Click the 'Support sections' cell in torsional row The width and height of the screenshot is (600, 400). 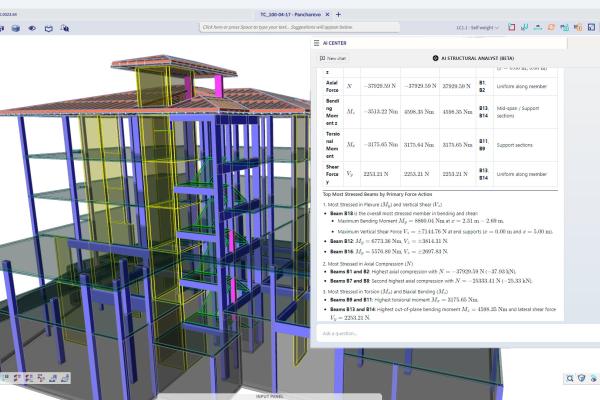[515, 145]
